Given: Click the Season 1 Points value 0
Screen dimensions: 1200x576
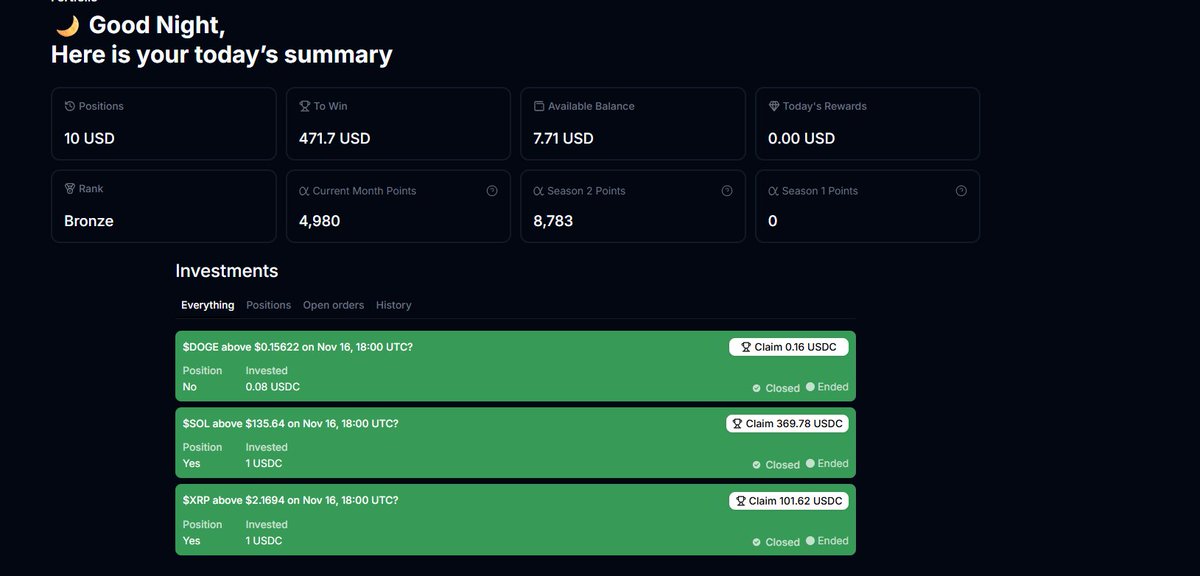Looking at the screenshot, I should click(x=773, y=221).
